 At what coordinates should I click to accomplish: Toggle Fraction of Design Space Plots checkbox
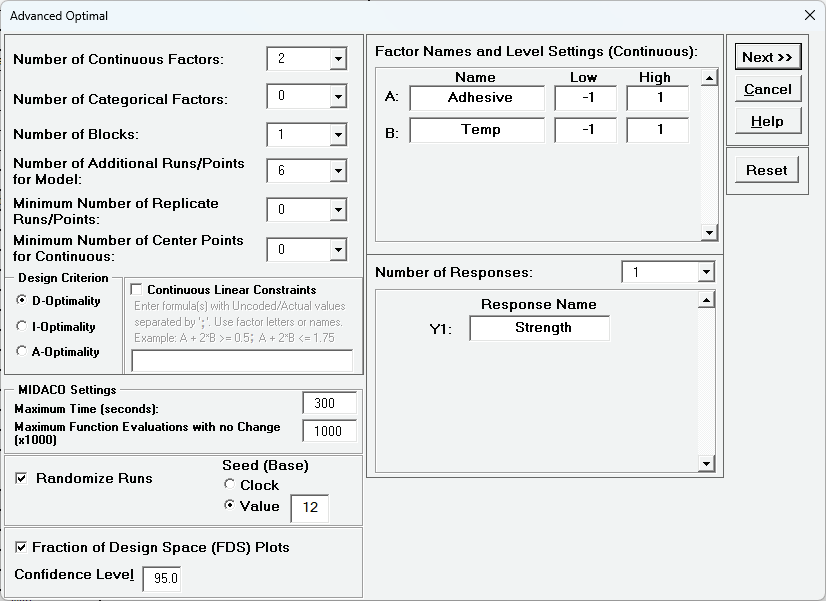pyautogui.click(x=21, y=547)
